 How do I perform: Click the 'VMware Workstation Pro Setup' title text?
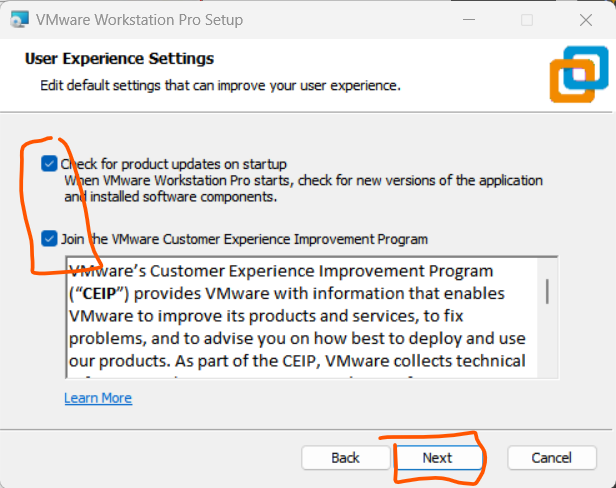[x=139, y=20]
